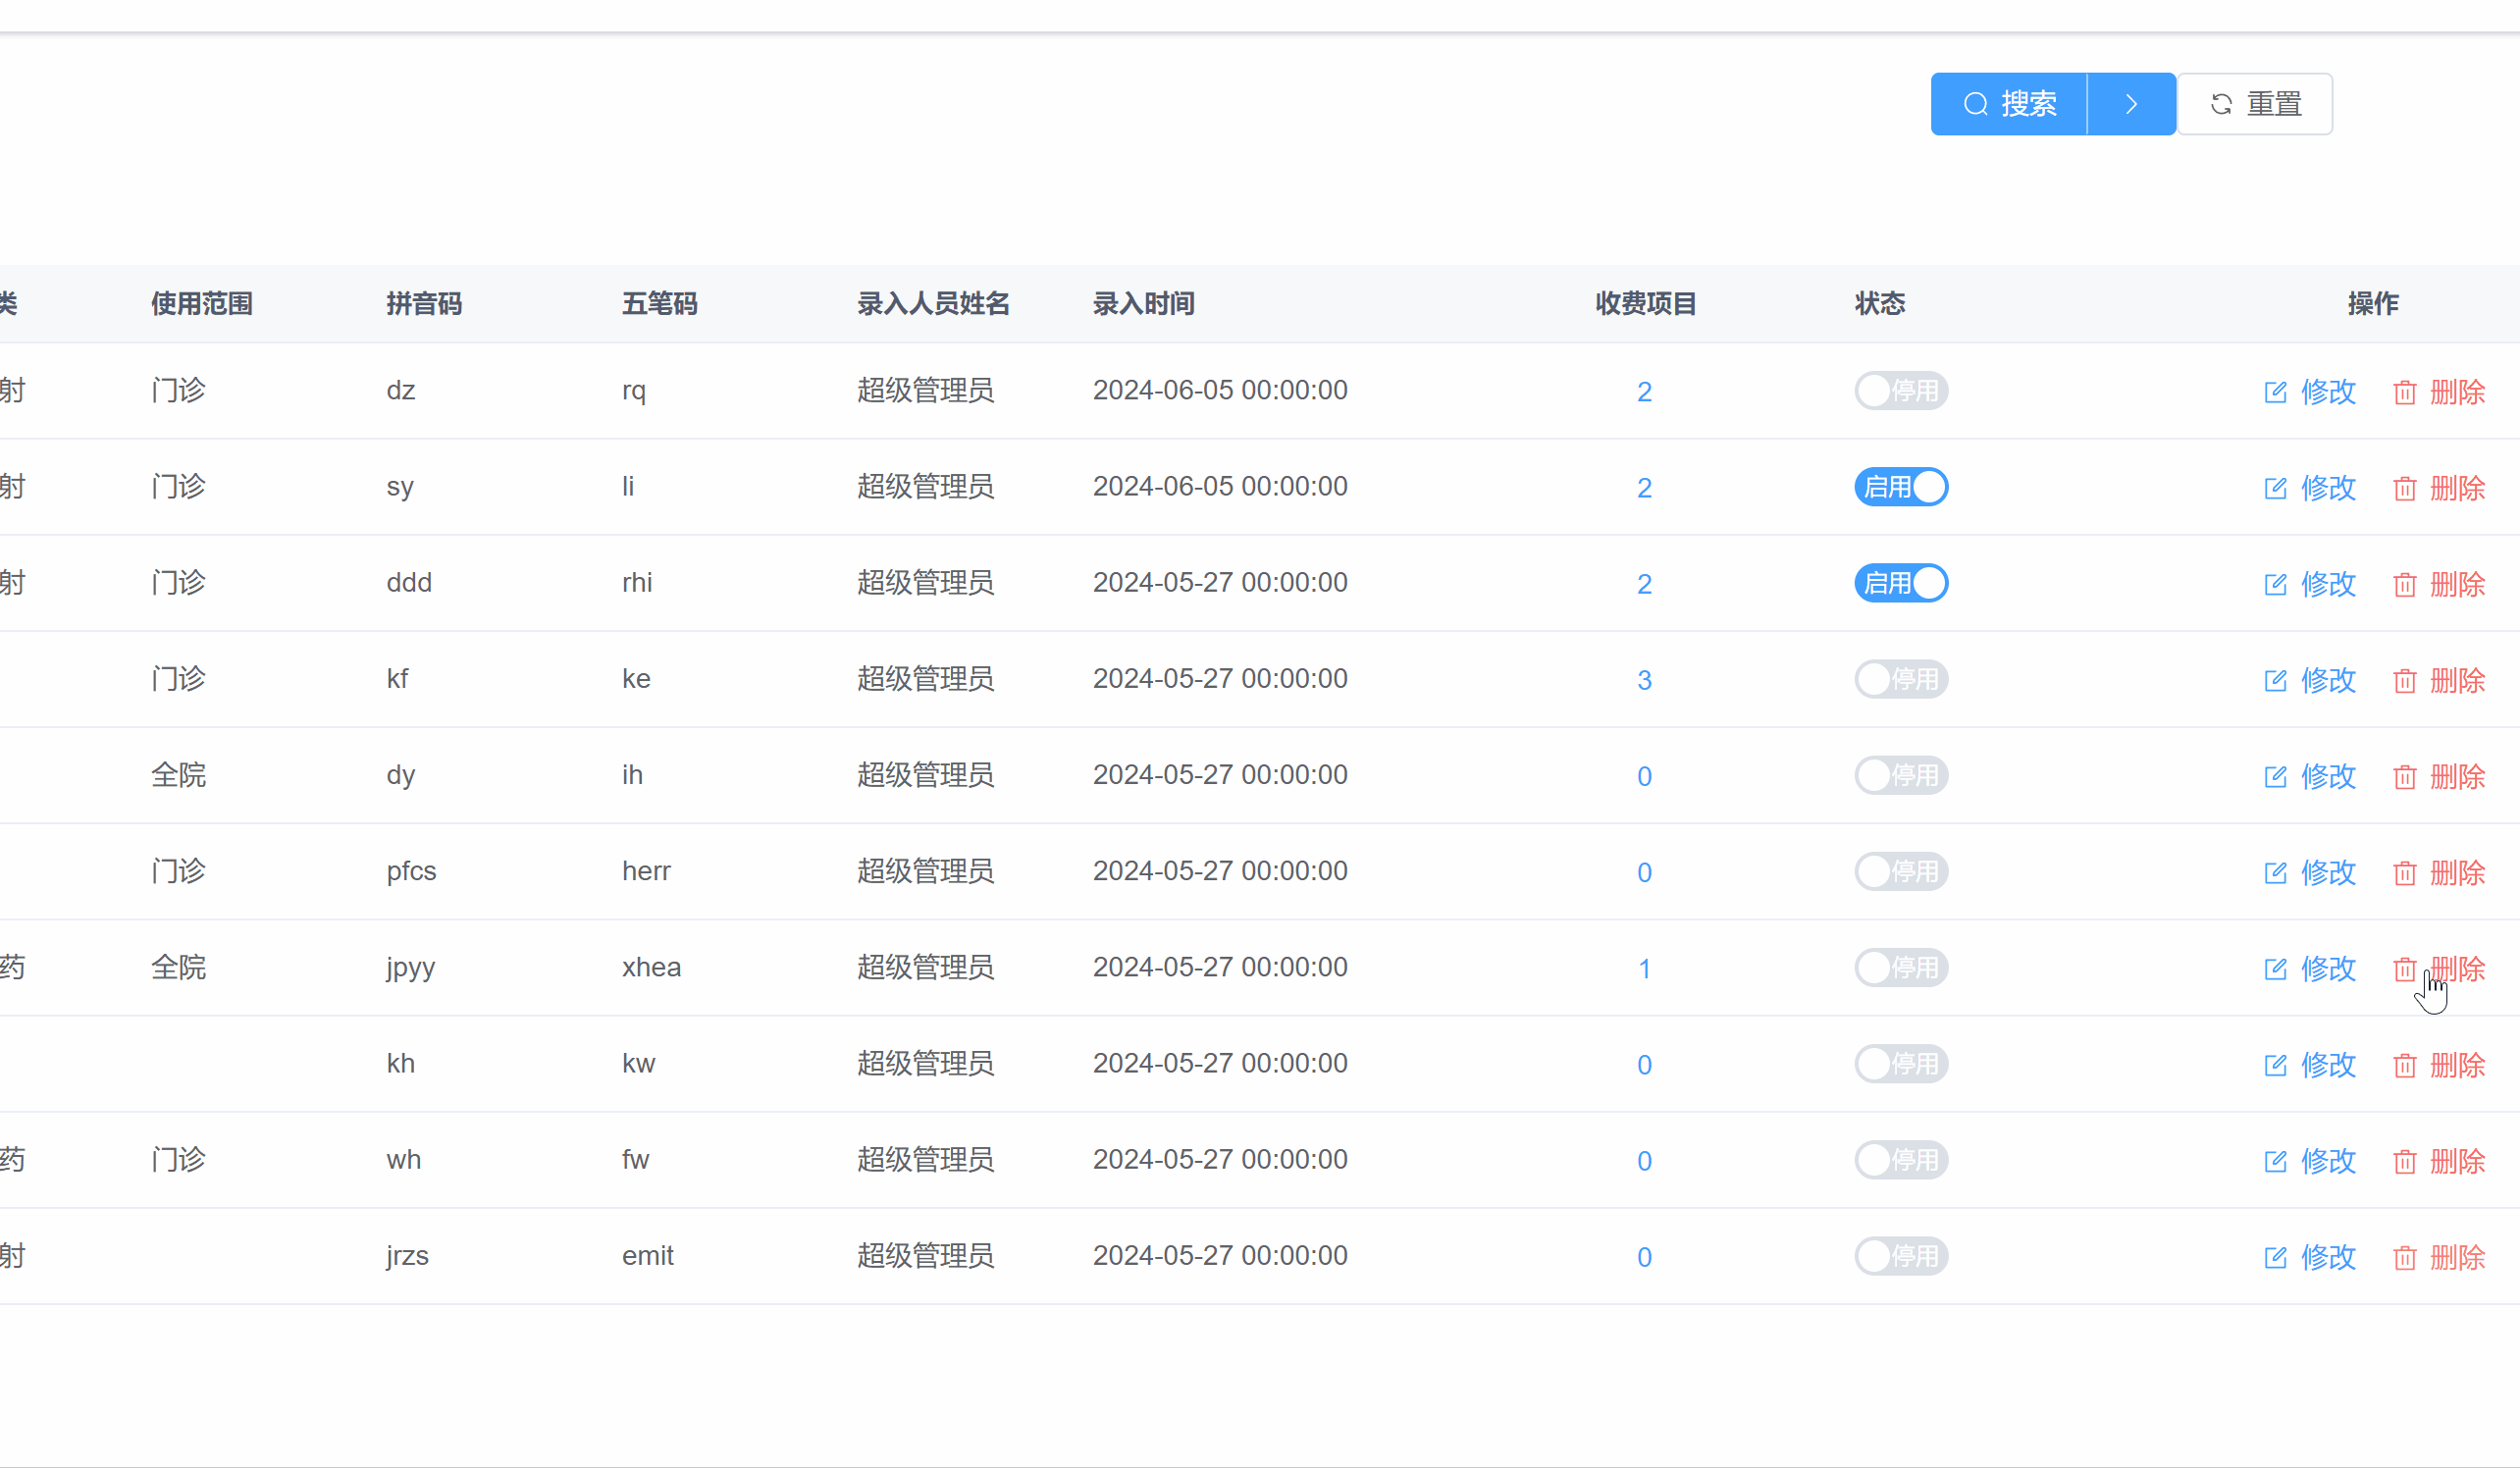Click 修改 in the dy row
This screenshot has height=1468, width=2520.
(x=2327, y=776)
